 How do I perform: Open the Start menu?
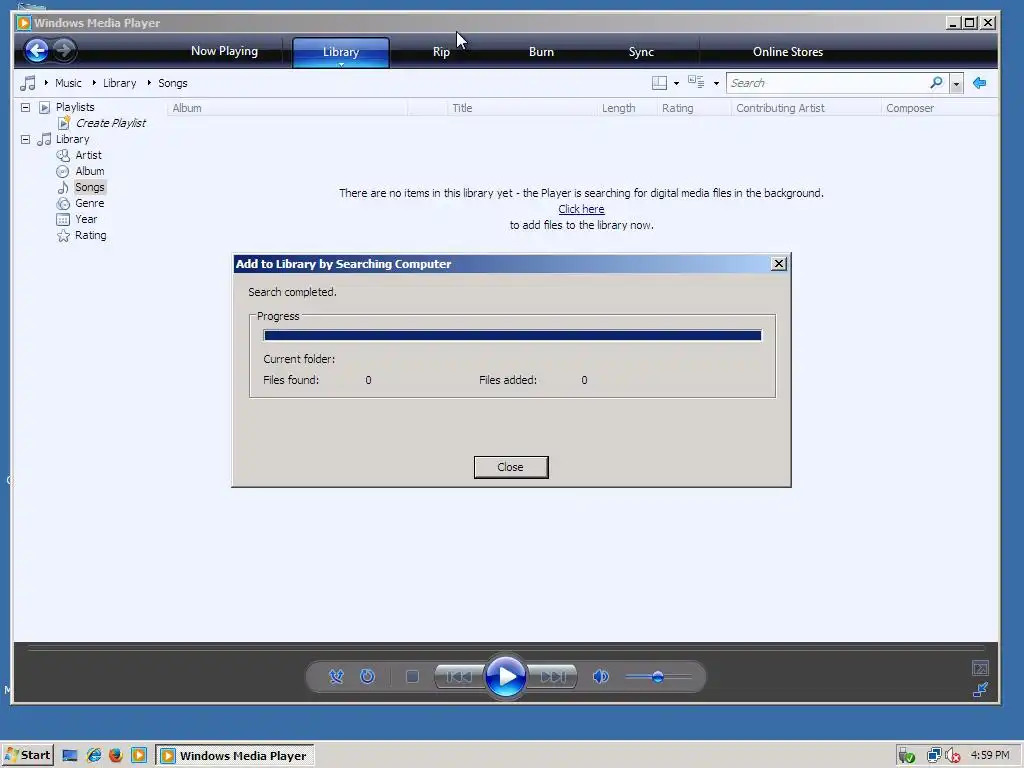pyautogui.click(x=27, y=755)
